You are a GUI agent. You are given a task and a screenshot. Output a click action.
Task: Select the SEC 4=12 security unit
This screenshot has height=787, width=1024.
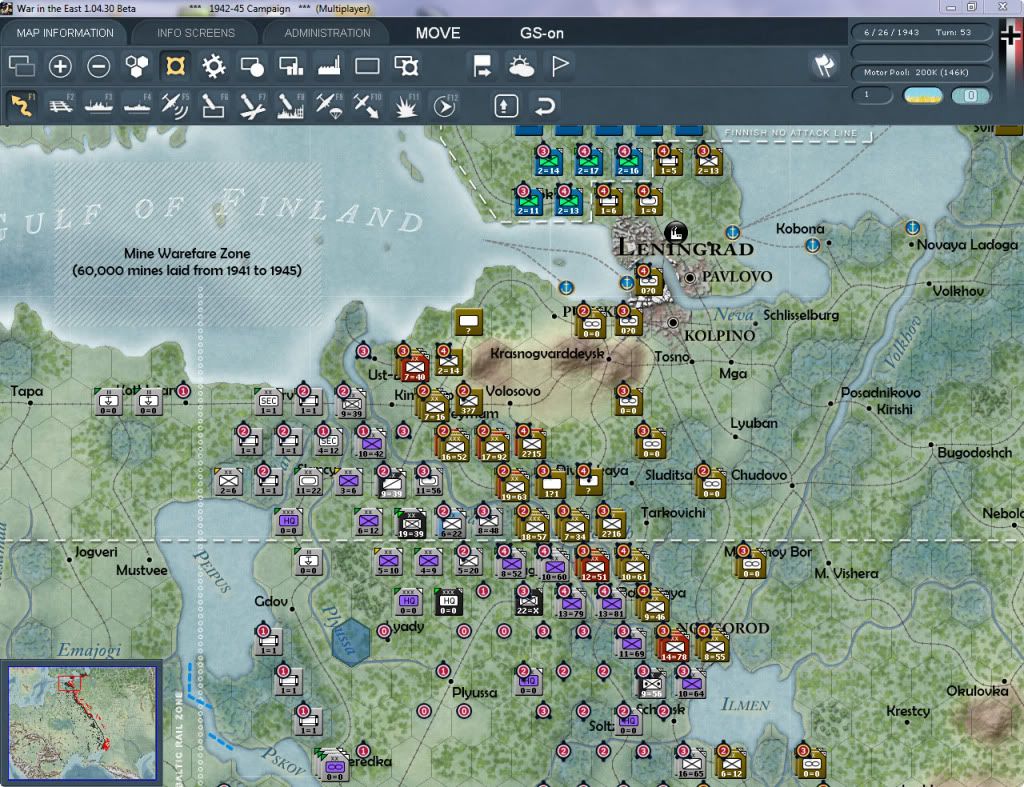coord(328,442)
